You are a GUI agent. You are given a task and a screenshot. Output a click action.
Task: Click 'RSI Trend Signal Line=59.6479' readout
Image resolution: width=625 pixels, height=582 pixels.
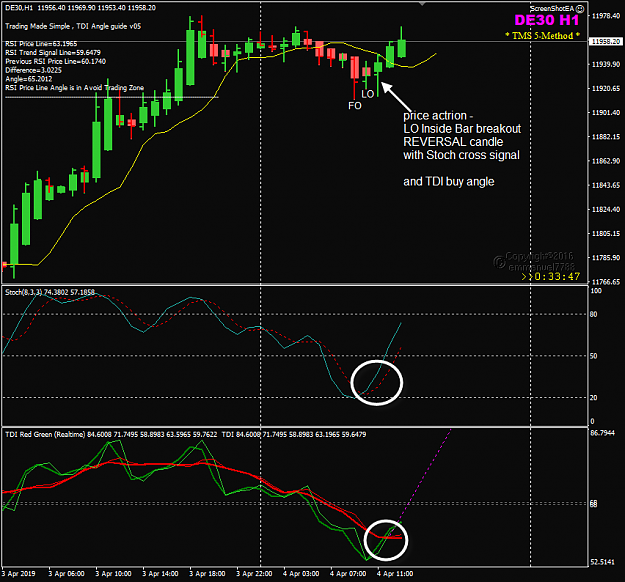pos(53,53)
